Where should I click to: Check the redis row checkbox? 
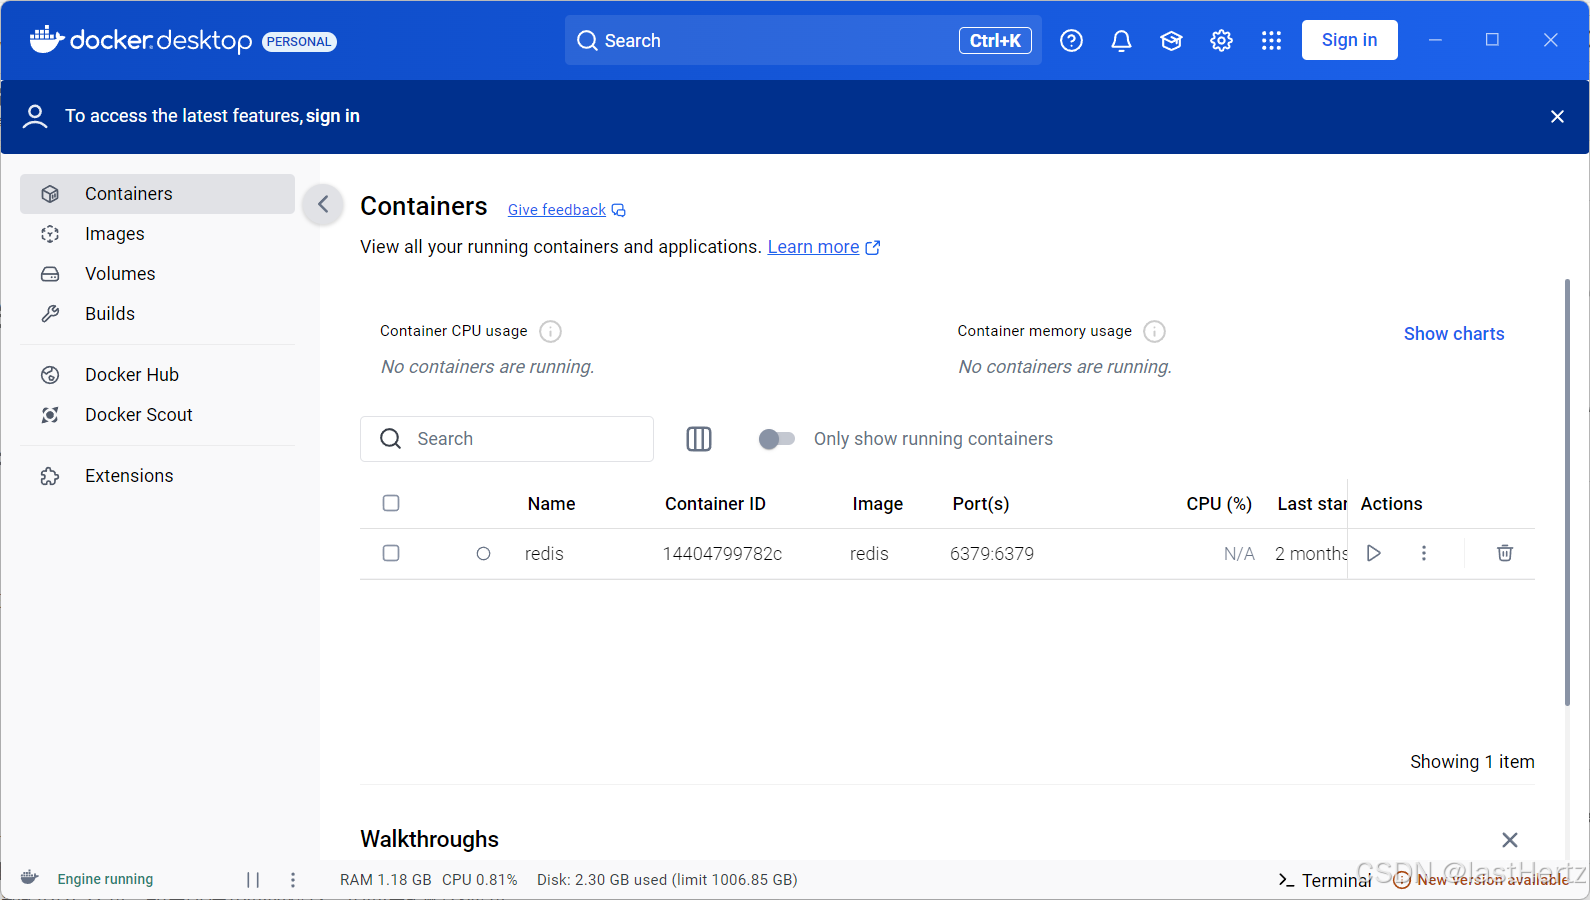click(x=391, y=553)
